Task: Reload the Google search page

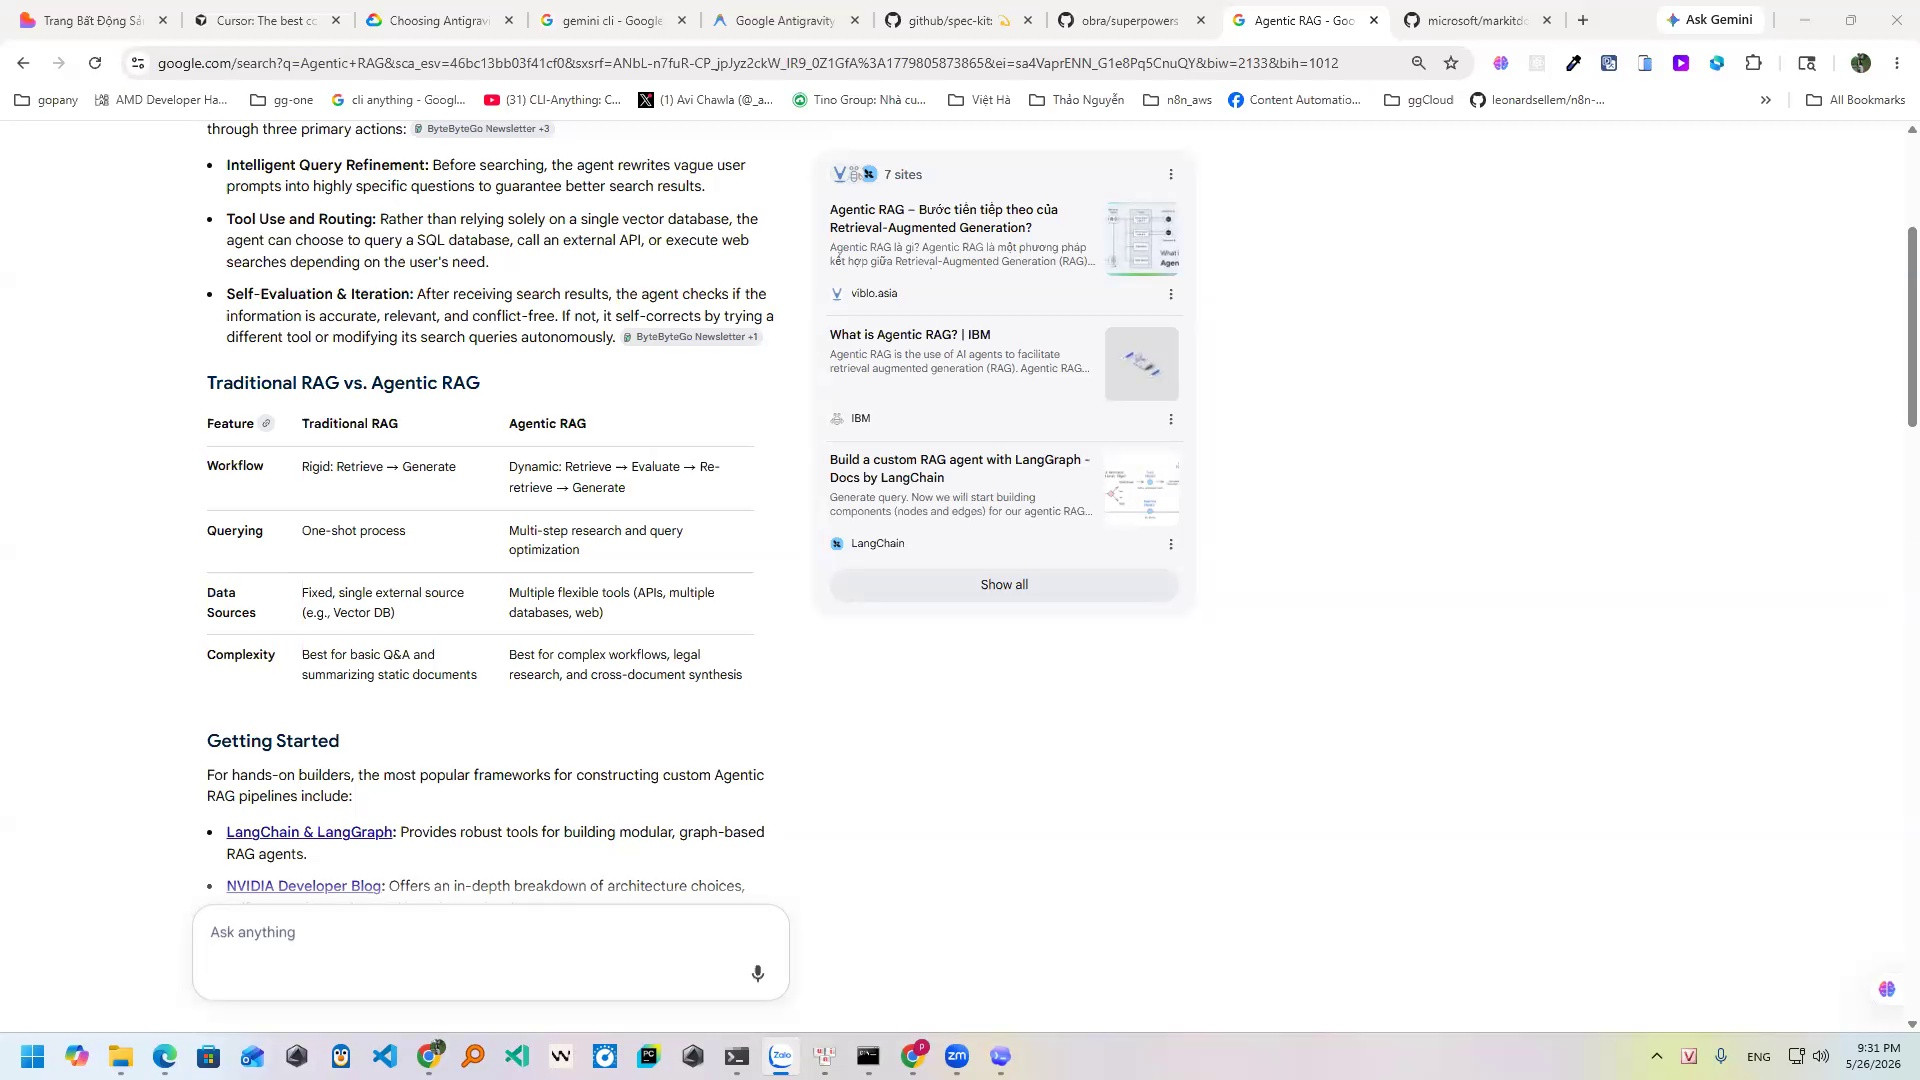Action: pos(95,63)
